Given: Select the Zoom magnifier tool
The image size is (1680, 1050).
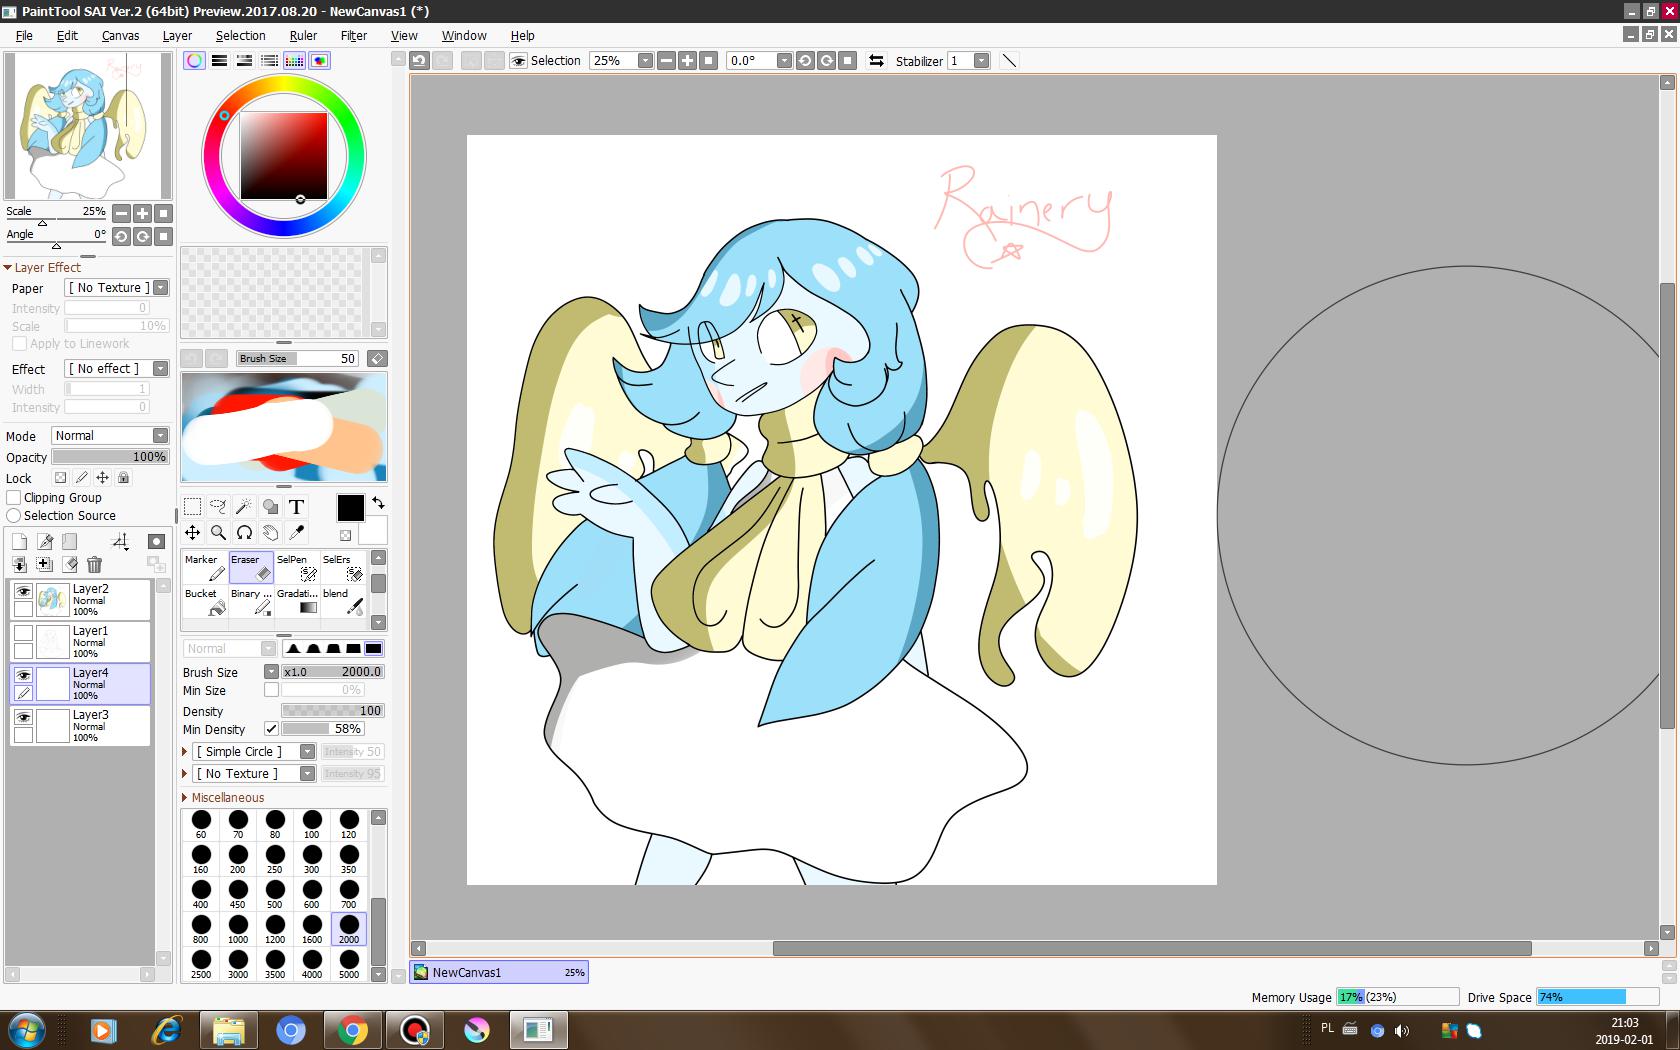Looking at the screenshot, I should [x=218, y=533].
